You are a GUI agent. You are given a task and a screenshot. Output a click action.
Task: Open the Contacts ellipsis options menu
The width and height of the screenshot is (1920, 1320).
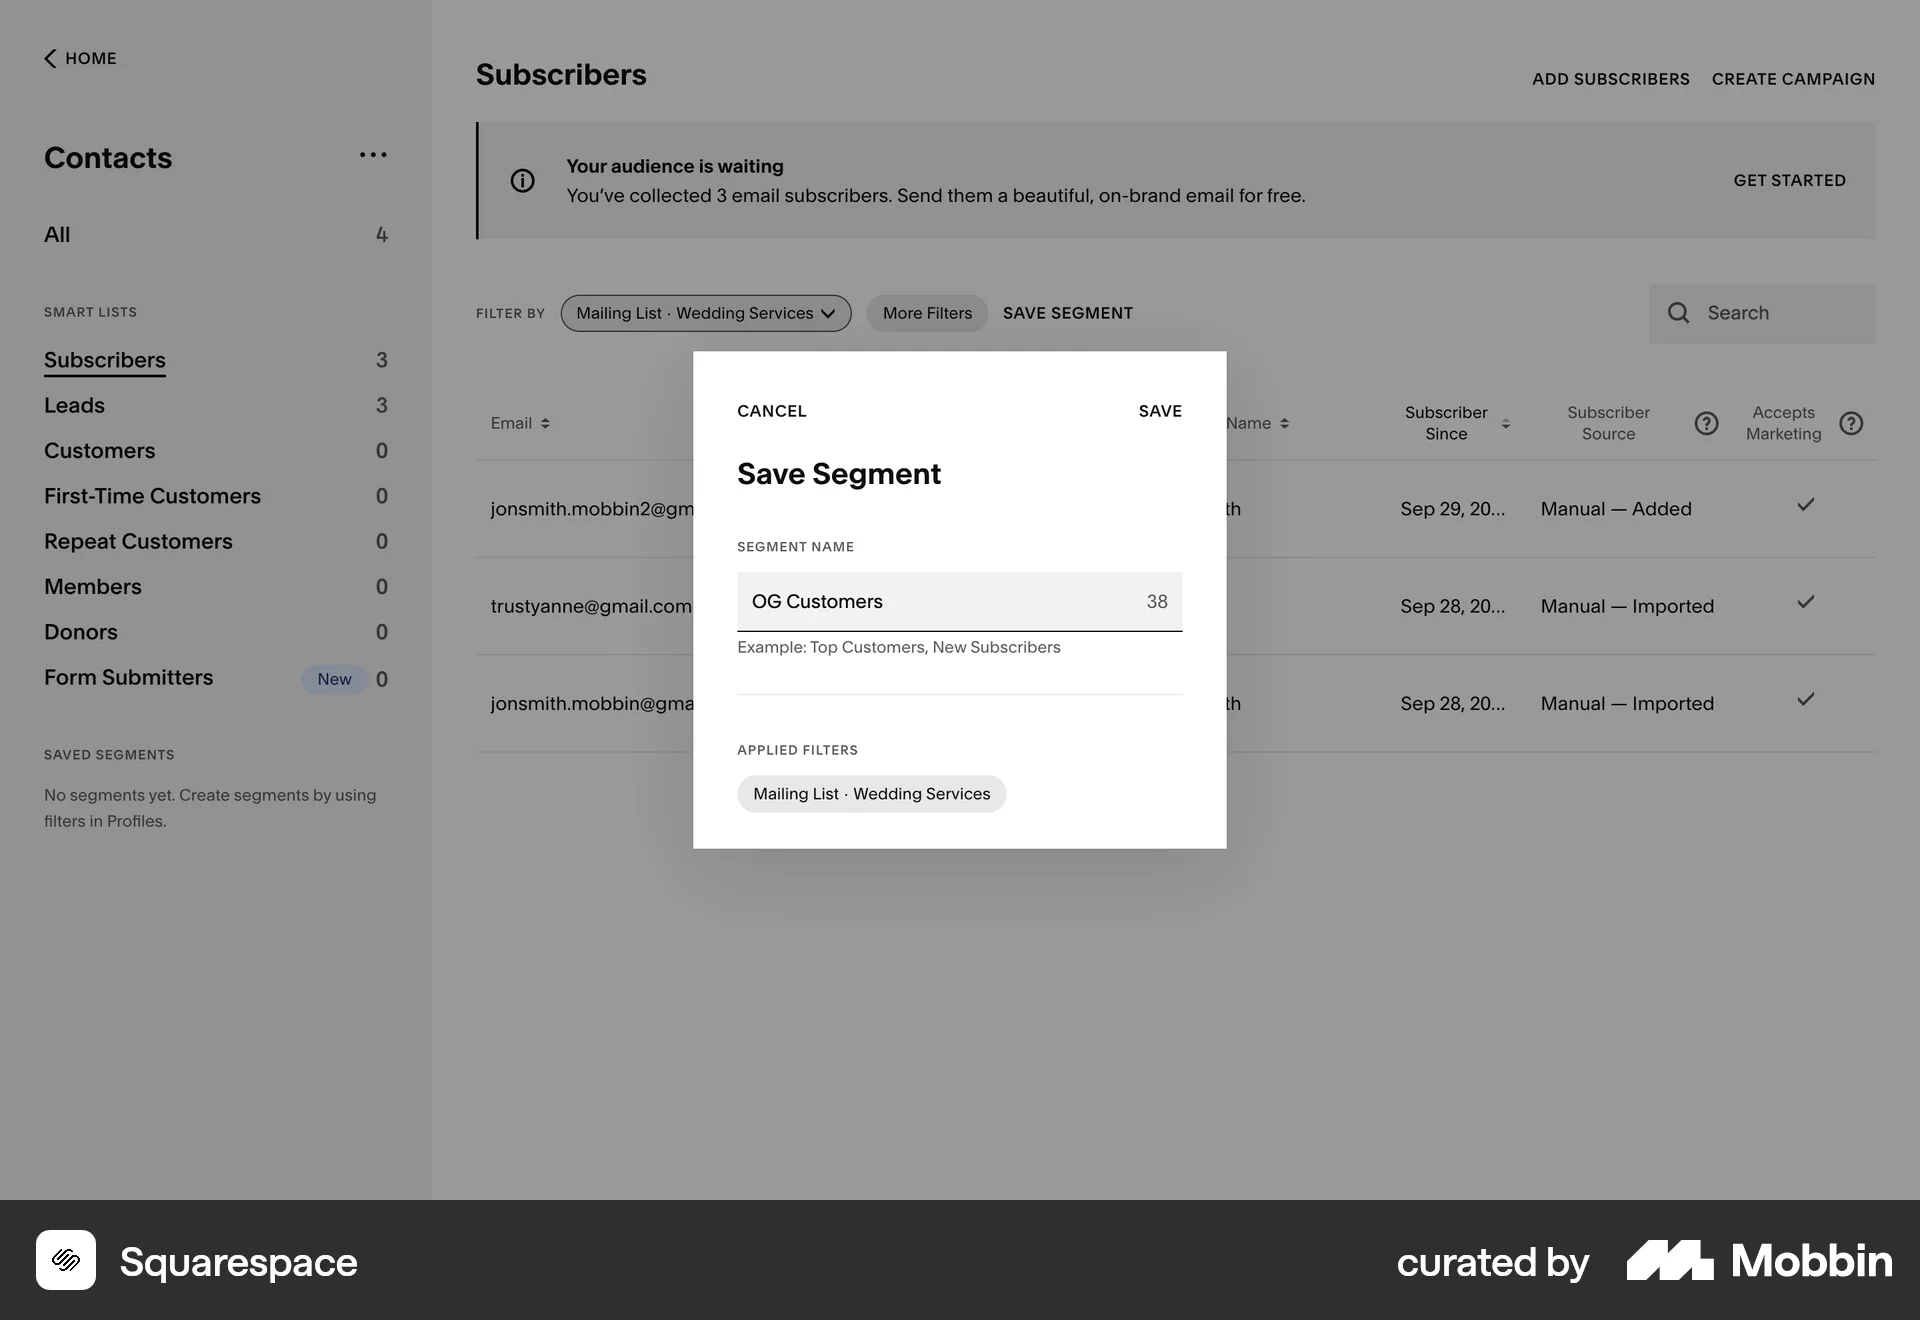[373, 155]
